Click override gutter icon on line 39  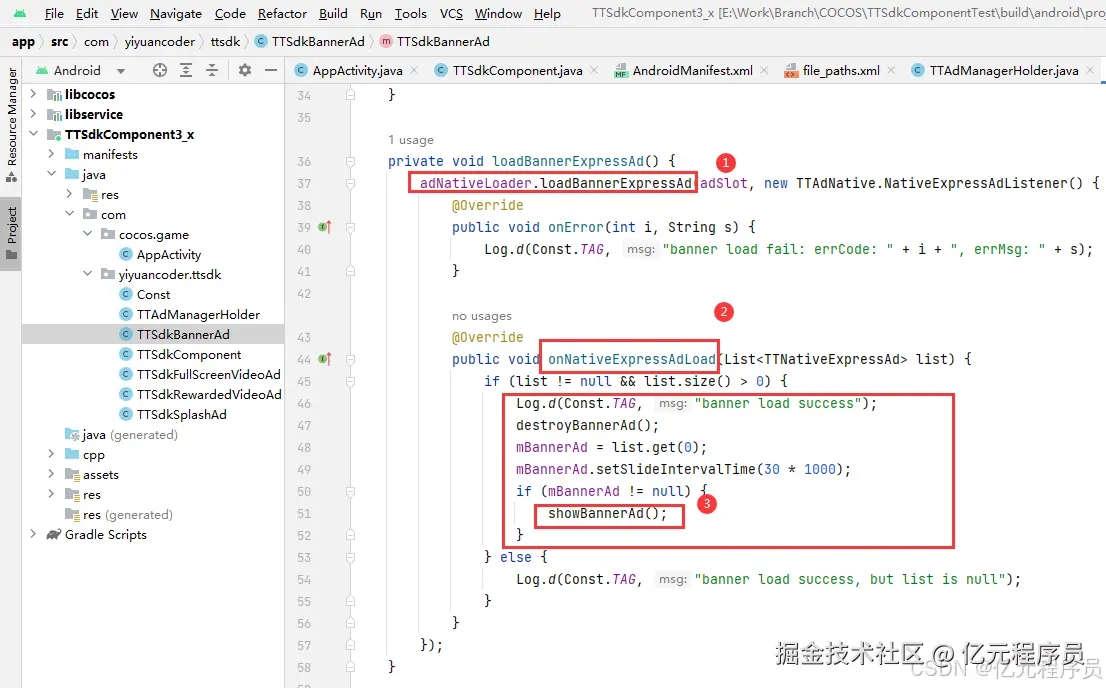(x=324, y=227)
